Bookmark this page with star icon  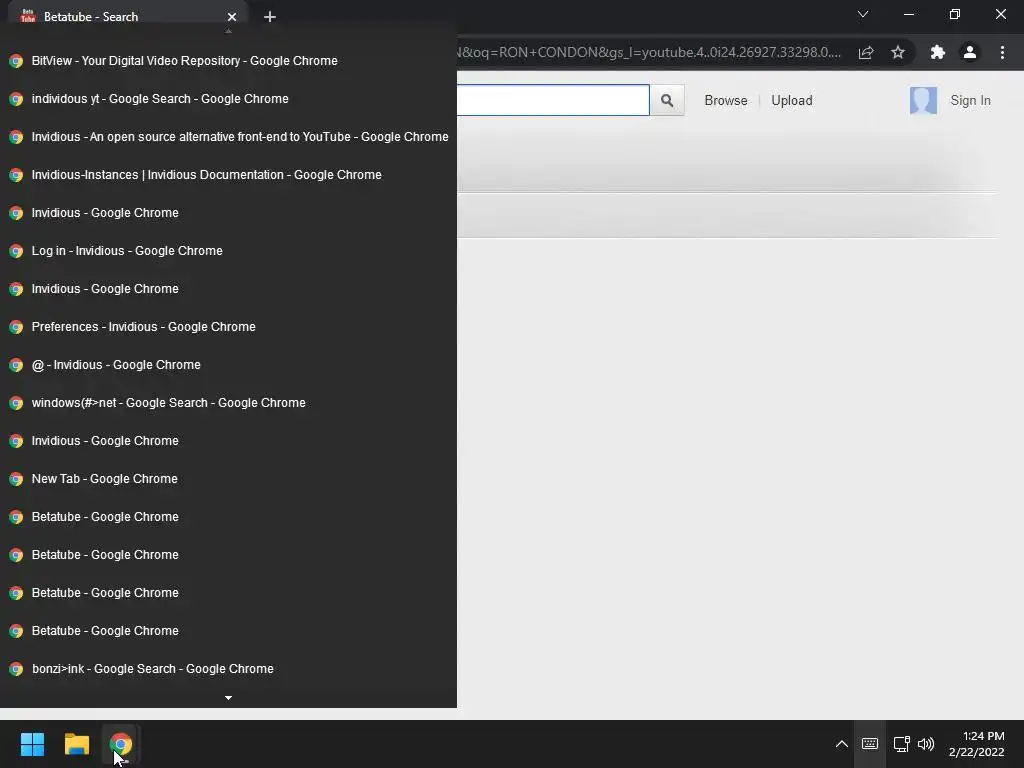pos(898,52)
